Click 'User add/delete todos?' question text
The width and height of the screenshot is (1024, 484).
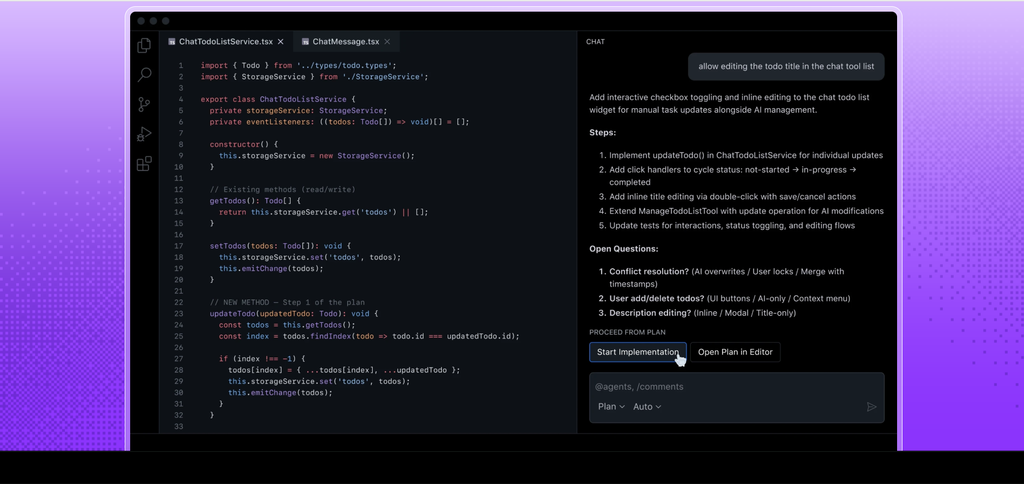657,298
